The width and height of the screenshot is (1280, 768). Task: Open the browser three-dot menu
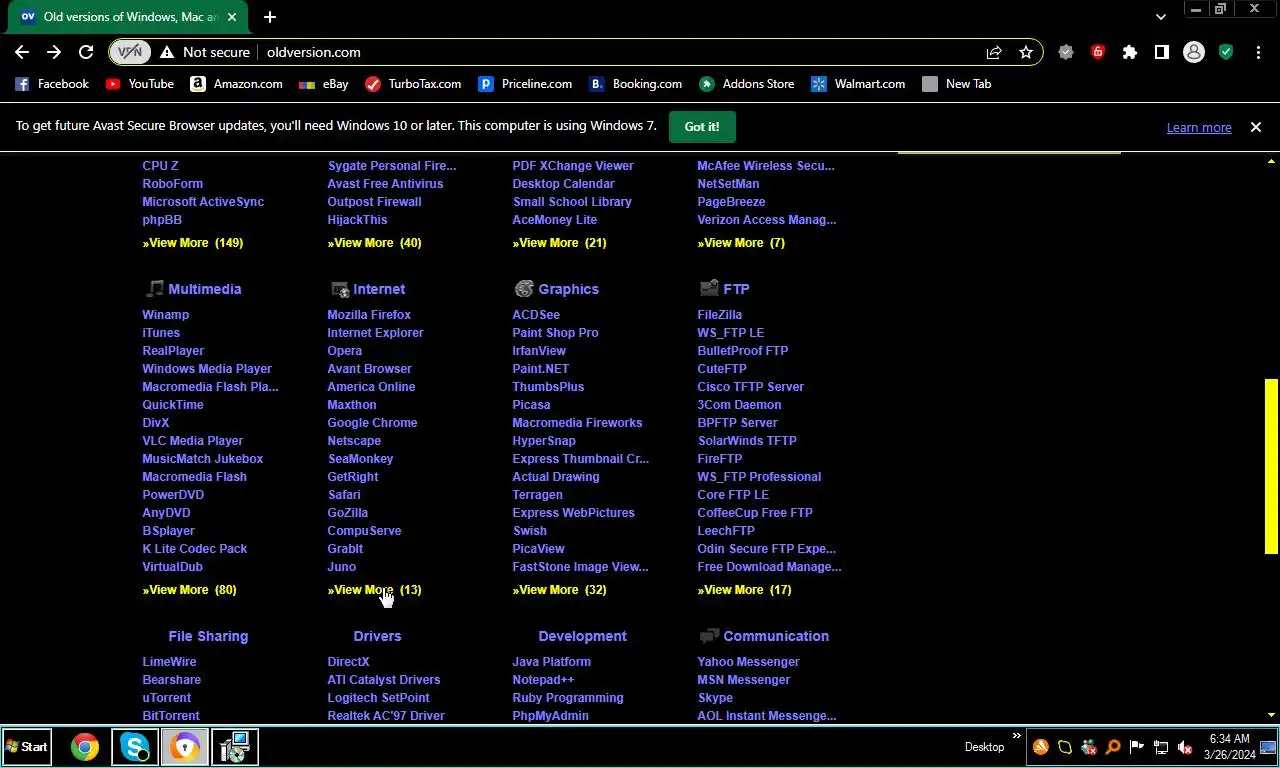click(x=1258, y=52)
